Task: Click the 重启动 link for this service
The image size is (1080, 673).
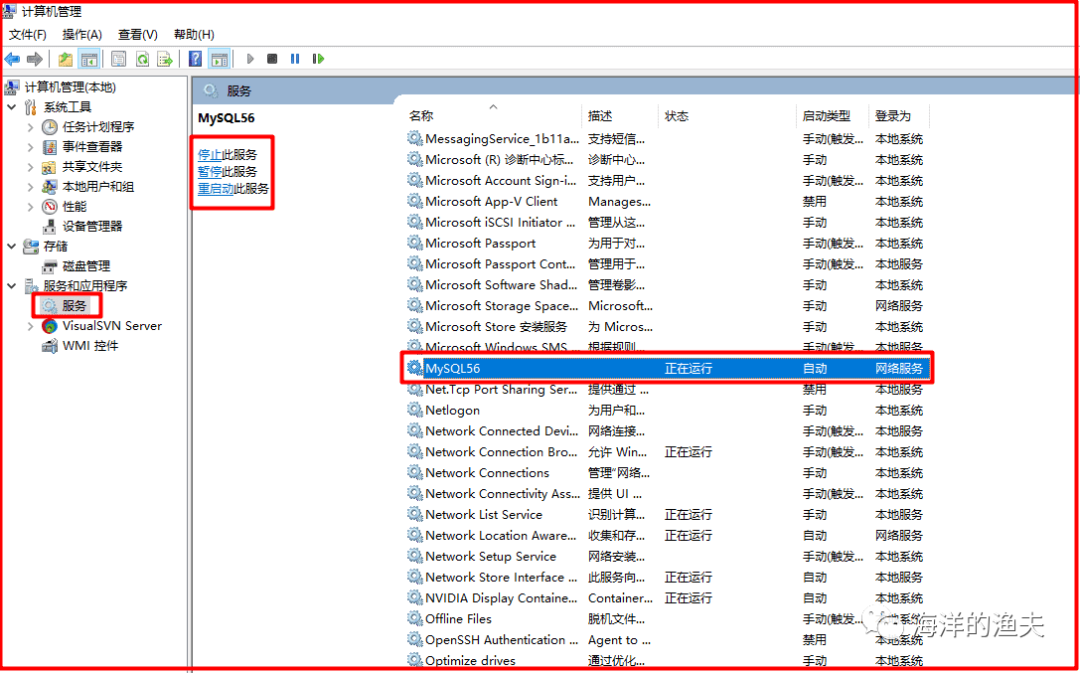Action: click(x=216, y=189)
